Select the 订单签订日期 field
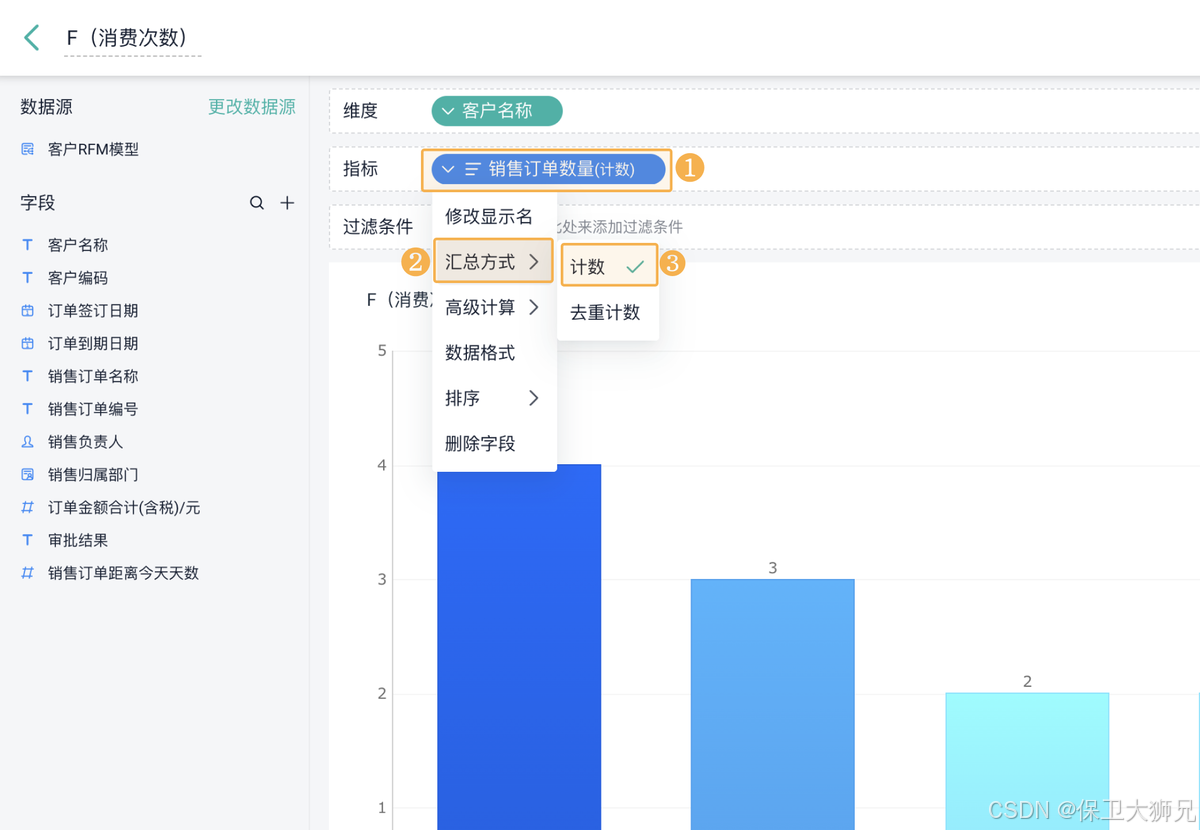The width and height of the screenshot is (1200, 830). click(x=93, y=311)
